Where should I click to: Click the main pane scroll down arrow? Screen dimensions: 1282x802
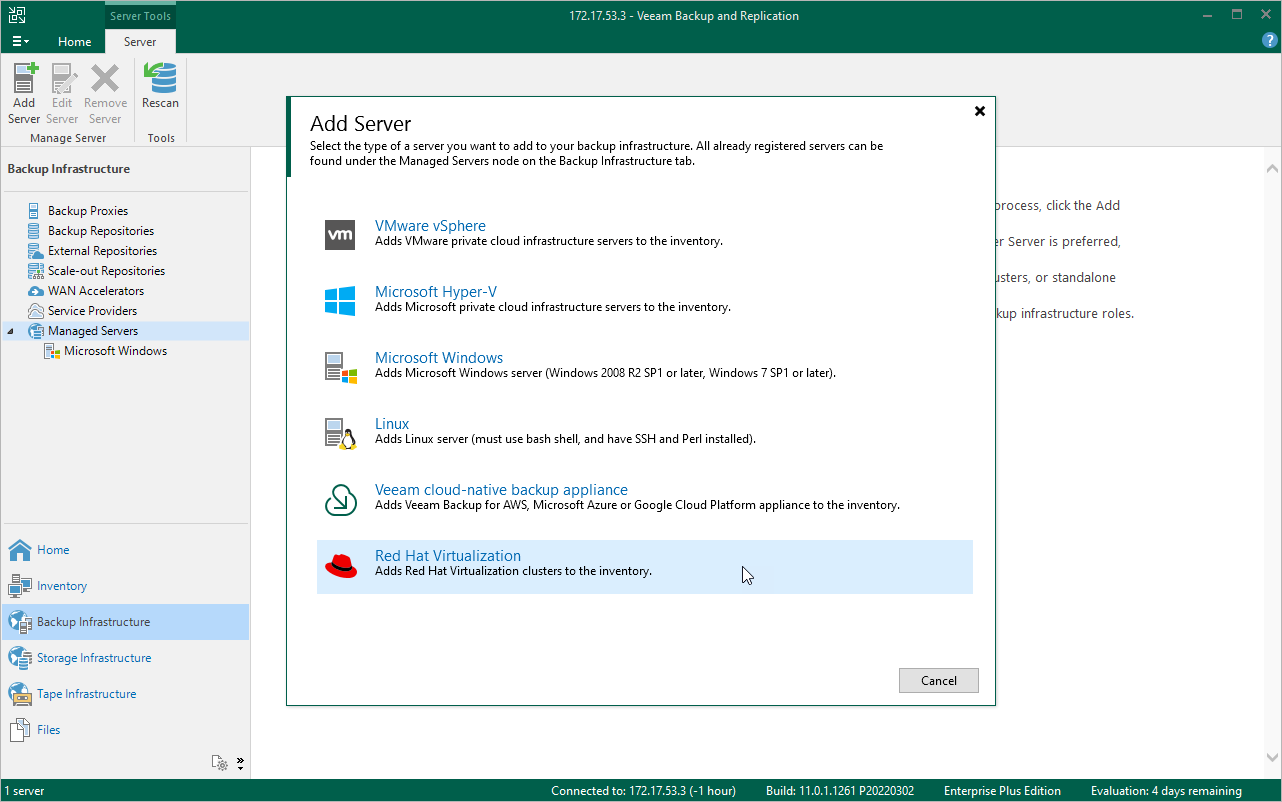[1272, 756]
